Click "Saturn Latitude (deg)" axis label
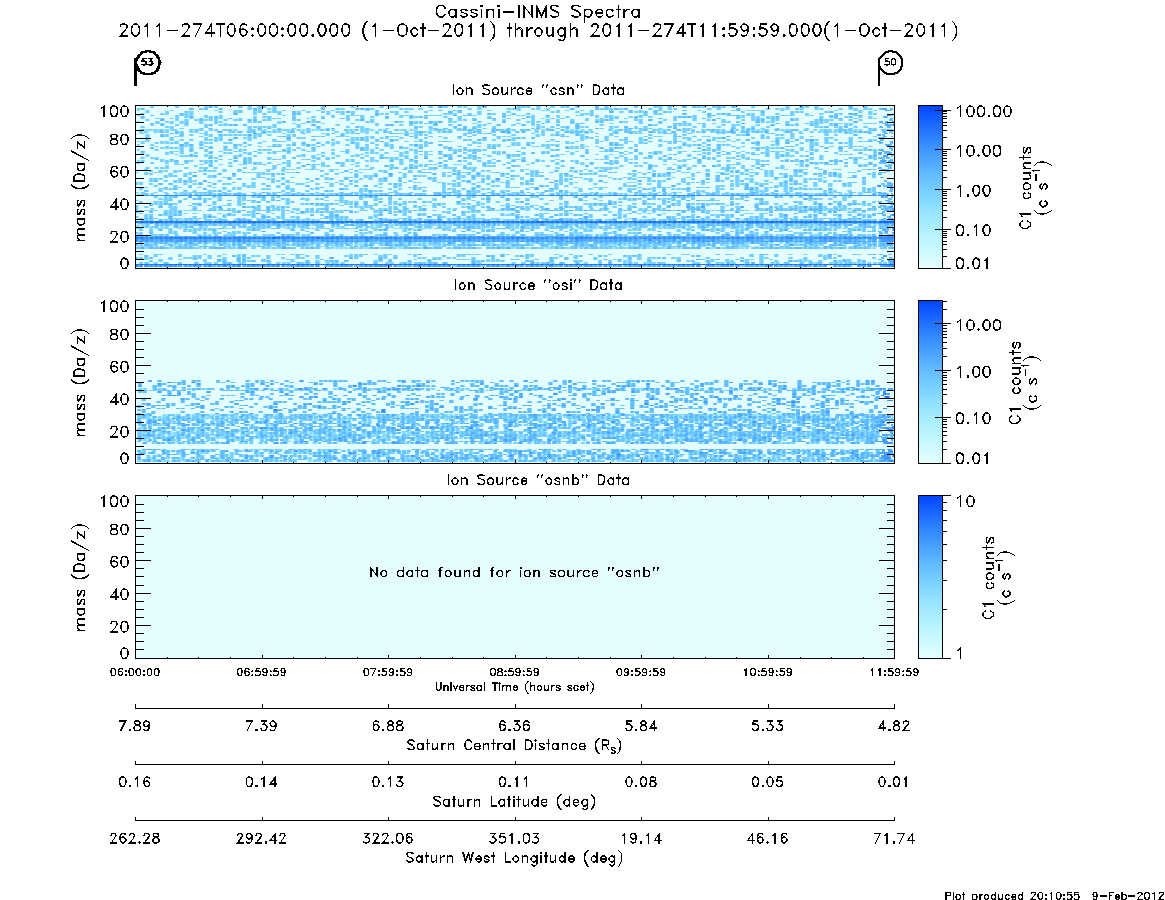 click(x=514, y=802)
